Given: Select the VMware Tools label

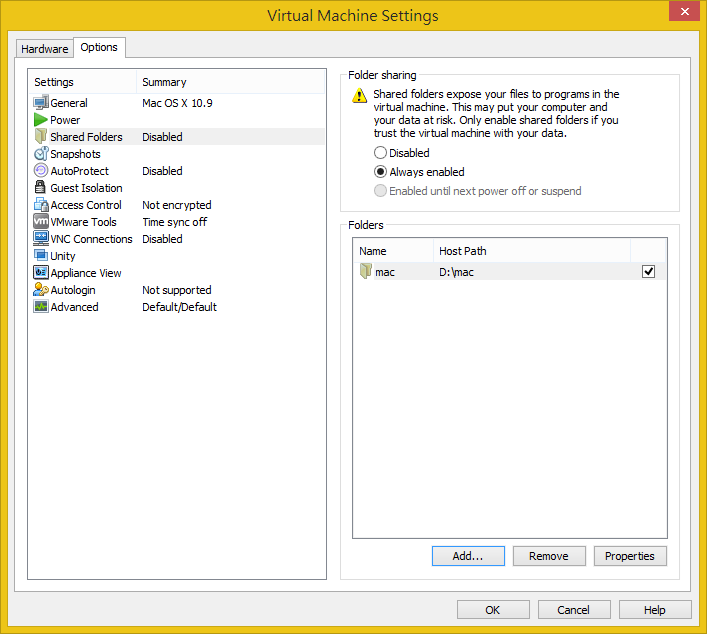Looking at the screenshot, I should [83, 222].
